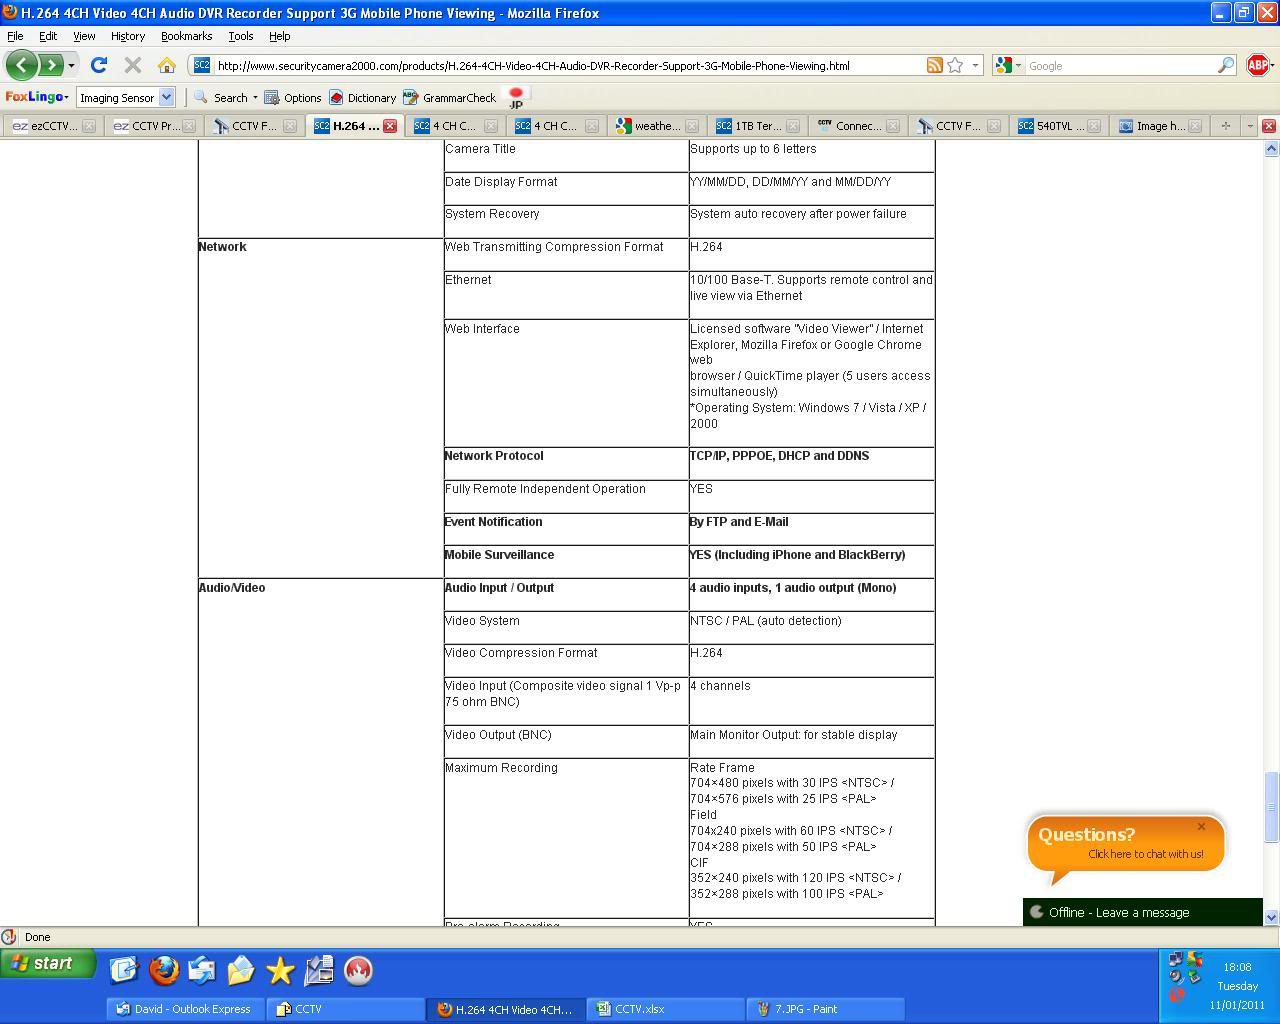Run the search with the magnifier icon
This screenshot has width=1280, height=1024.
pos(1225,65)
